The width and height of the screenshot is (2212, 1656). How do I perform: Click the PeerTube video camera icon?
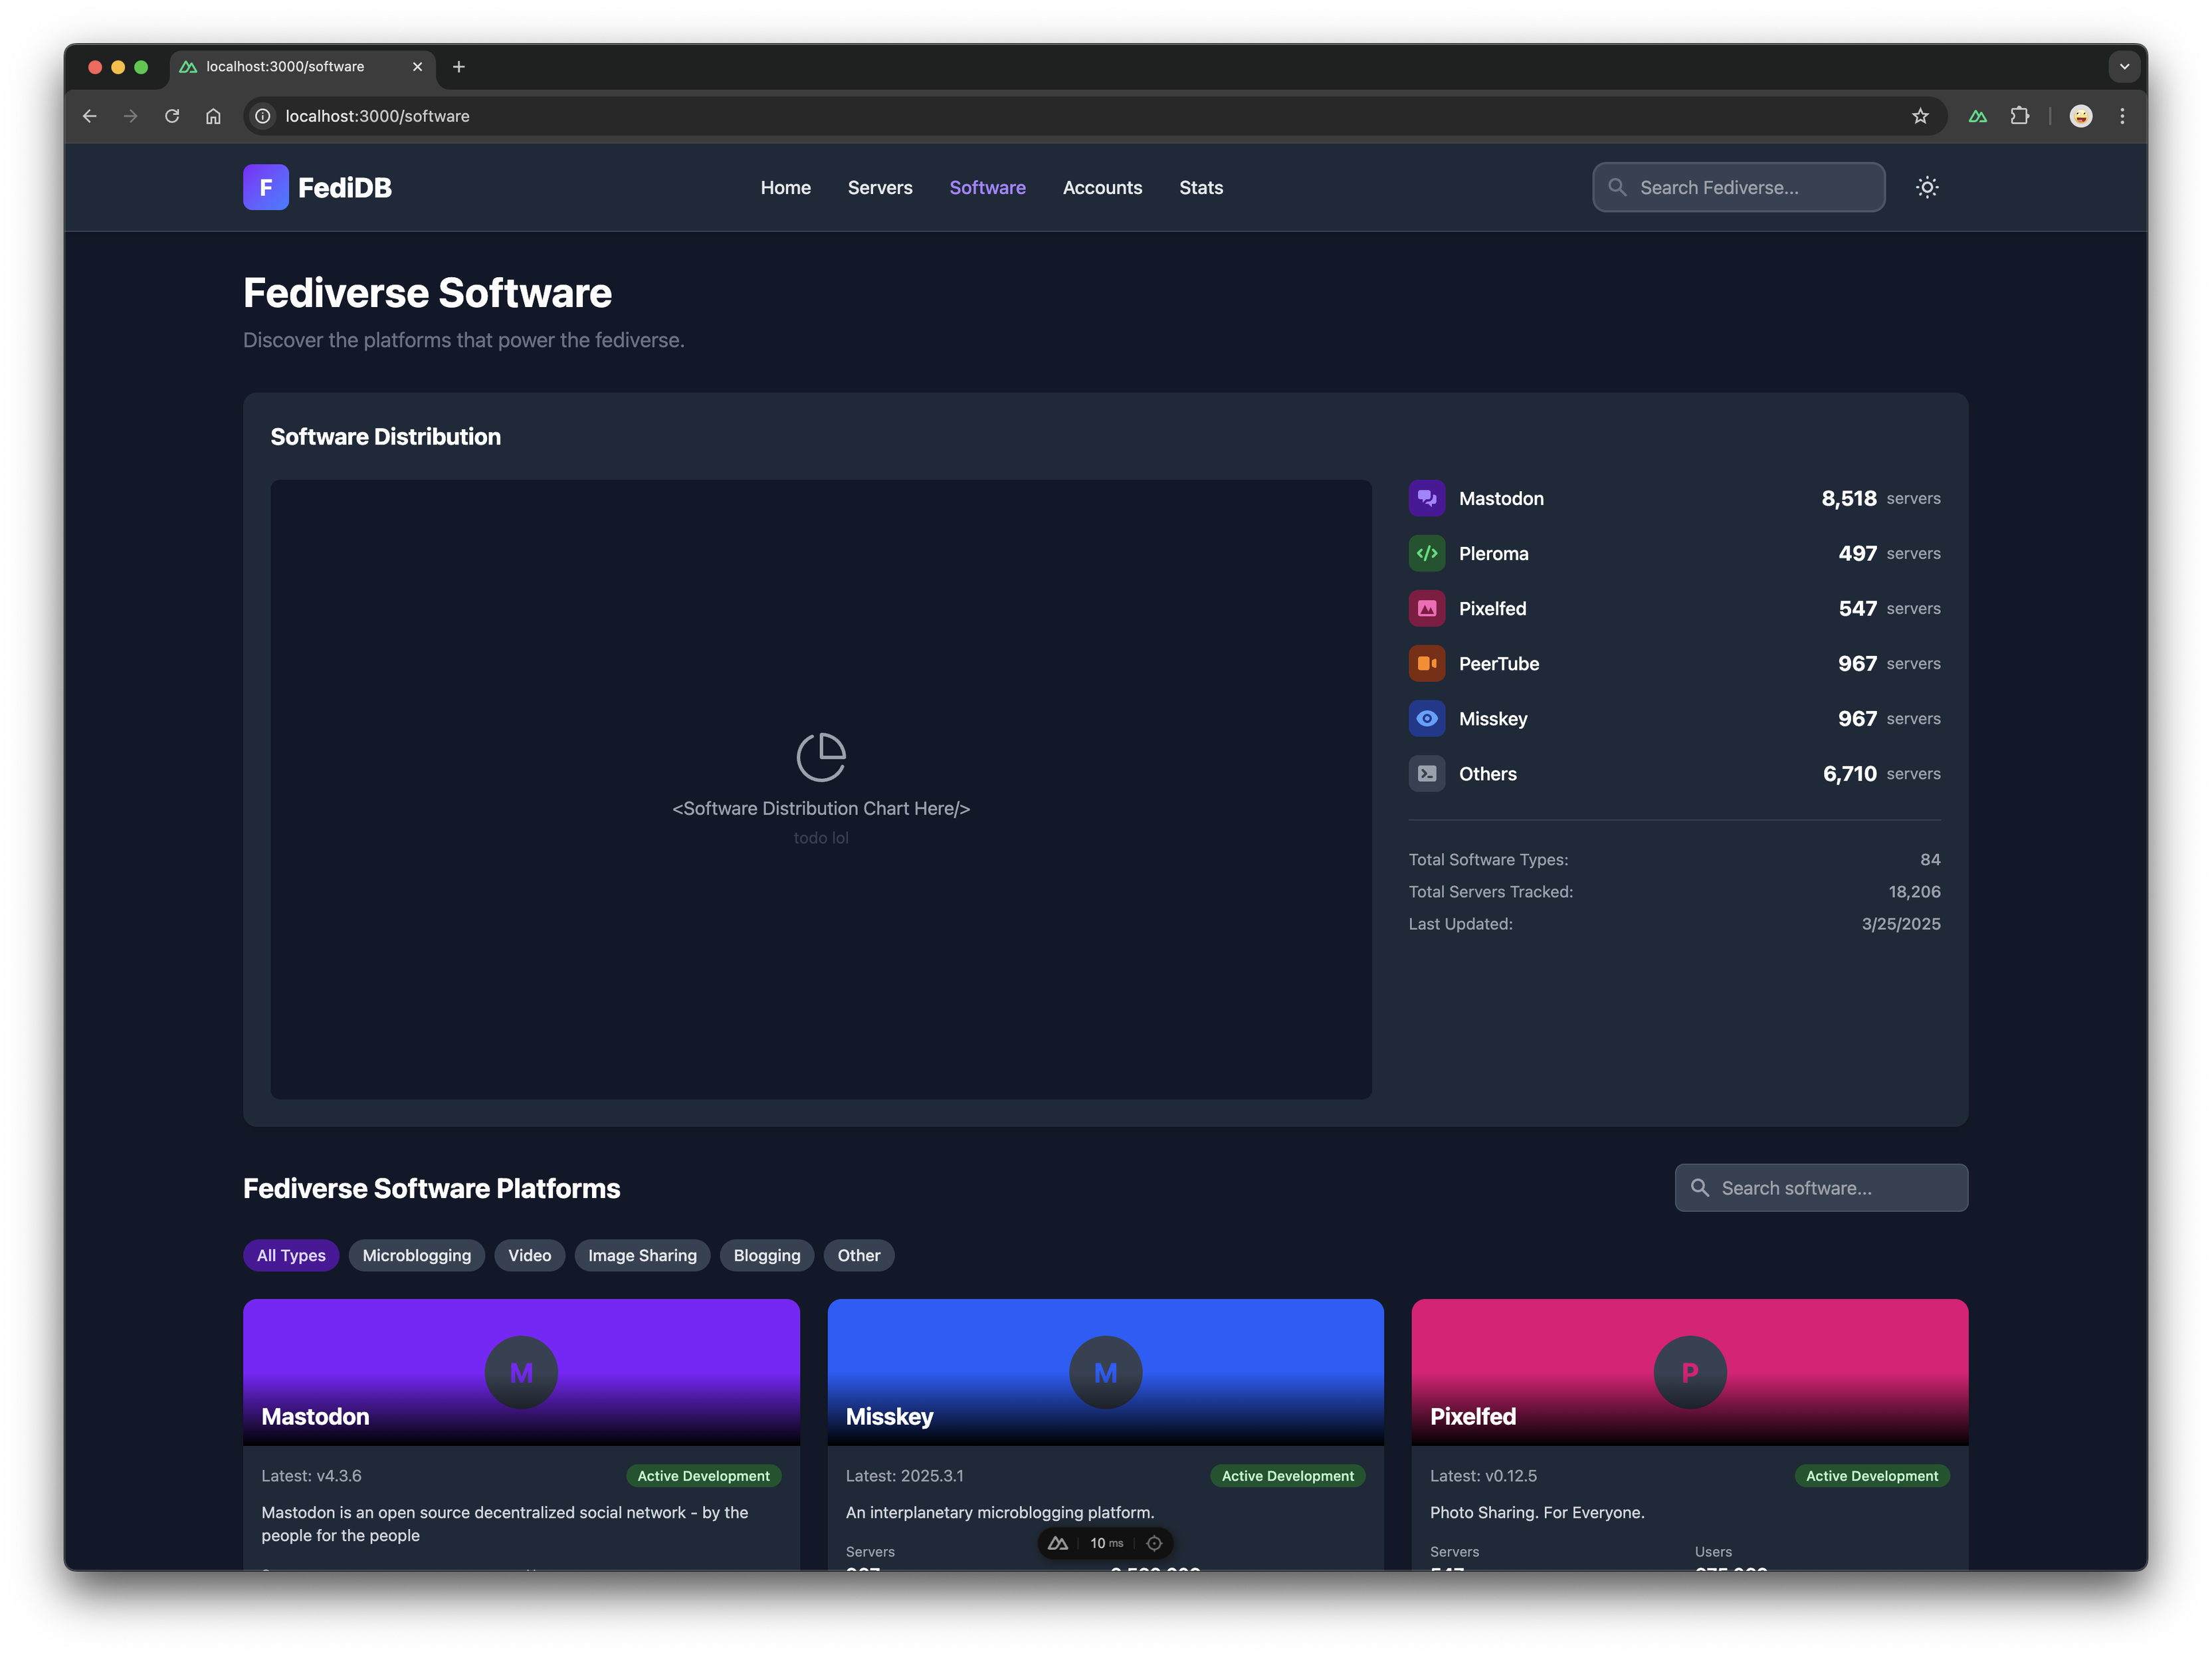[1426, 663]
